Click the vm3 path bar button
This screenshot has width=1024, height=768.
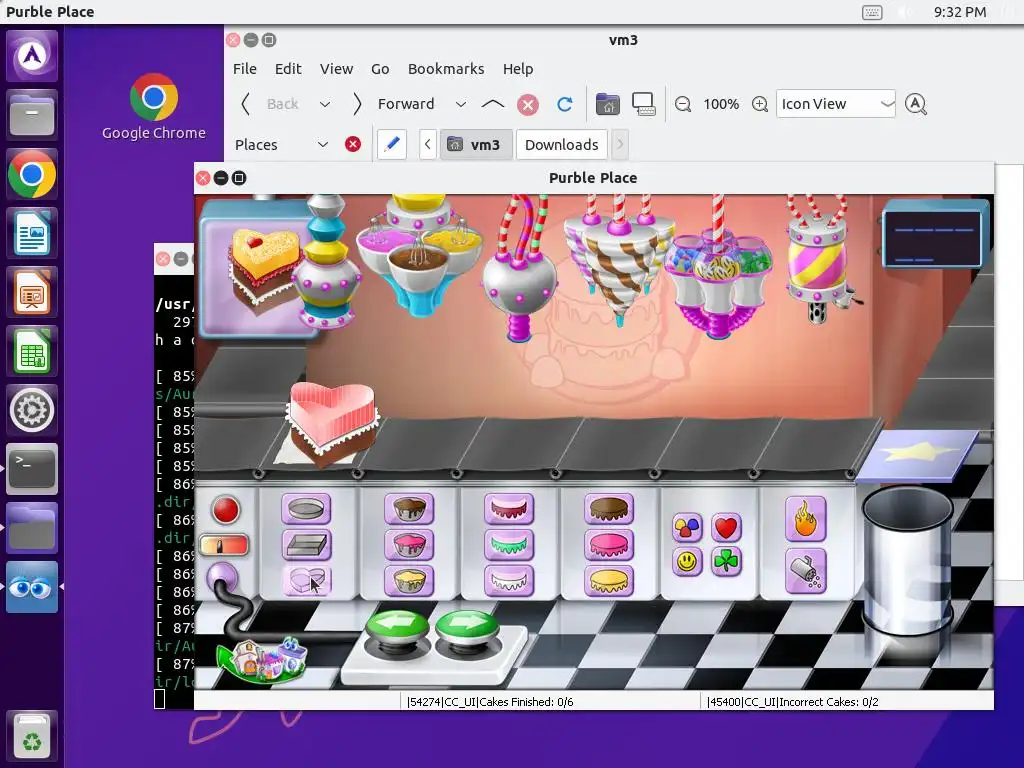[476, 144]
